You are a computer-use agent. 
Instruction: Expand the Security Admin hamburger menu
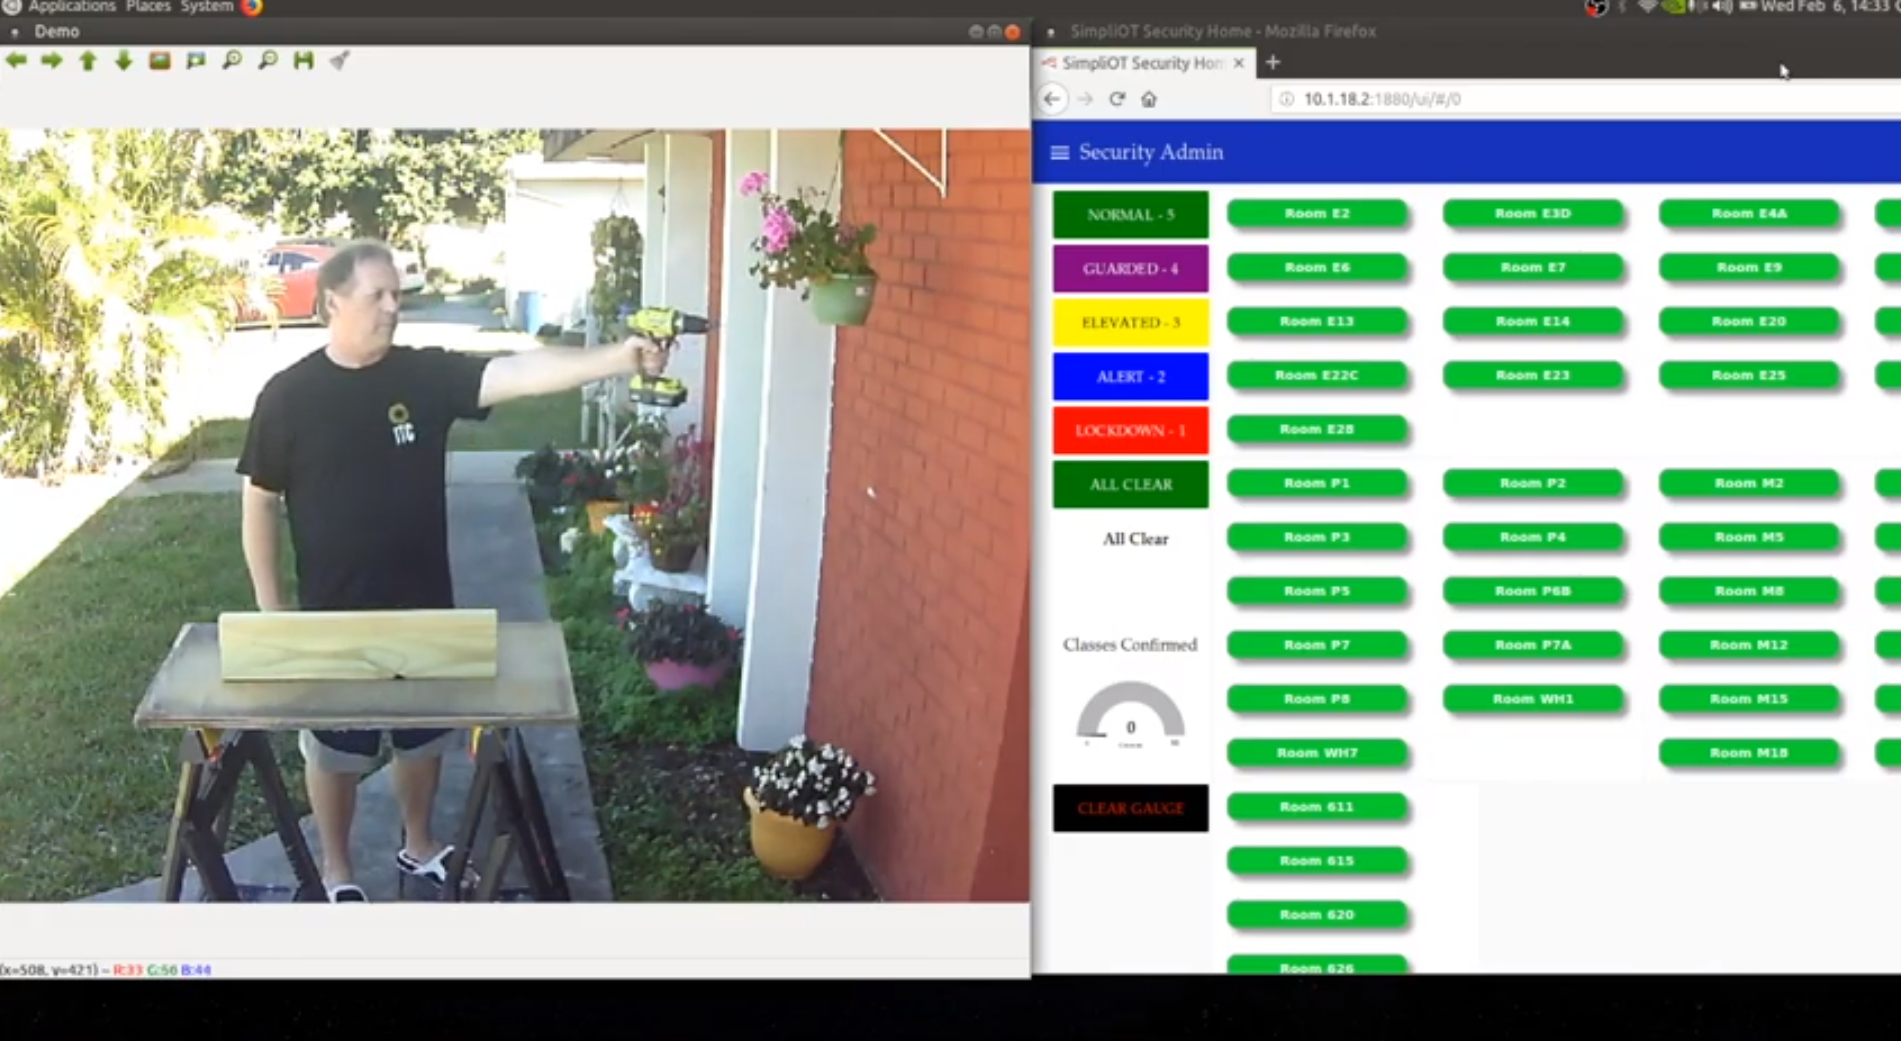point(1059,152)
